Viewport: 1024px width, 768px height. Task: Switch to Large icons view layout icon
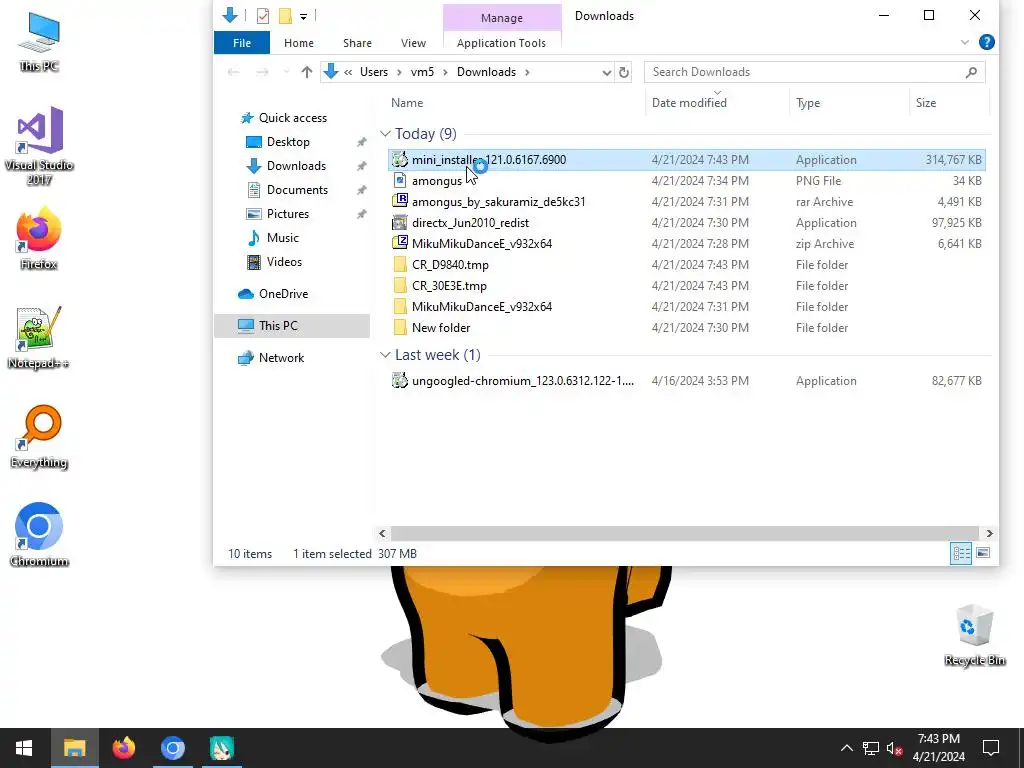(x=983, y=554)
